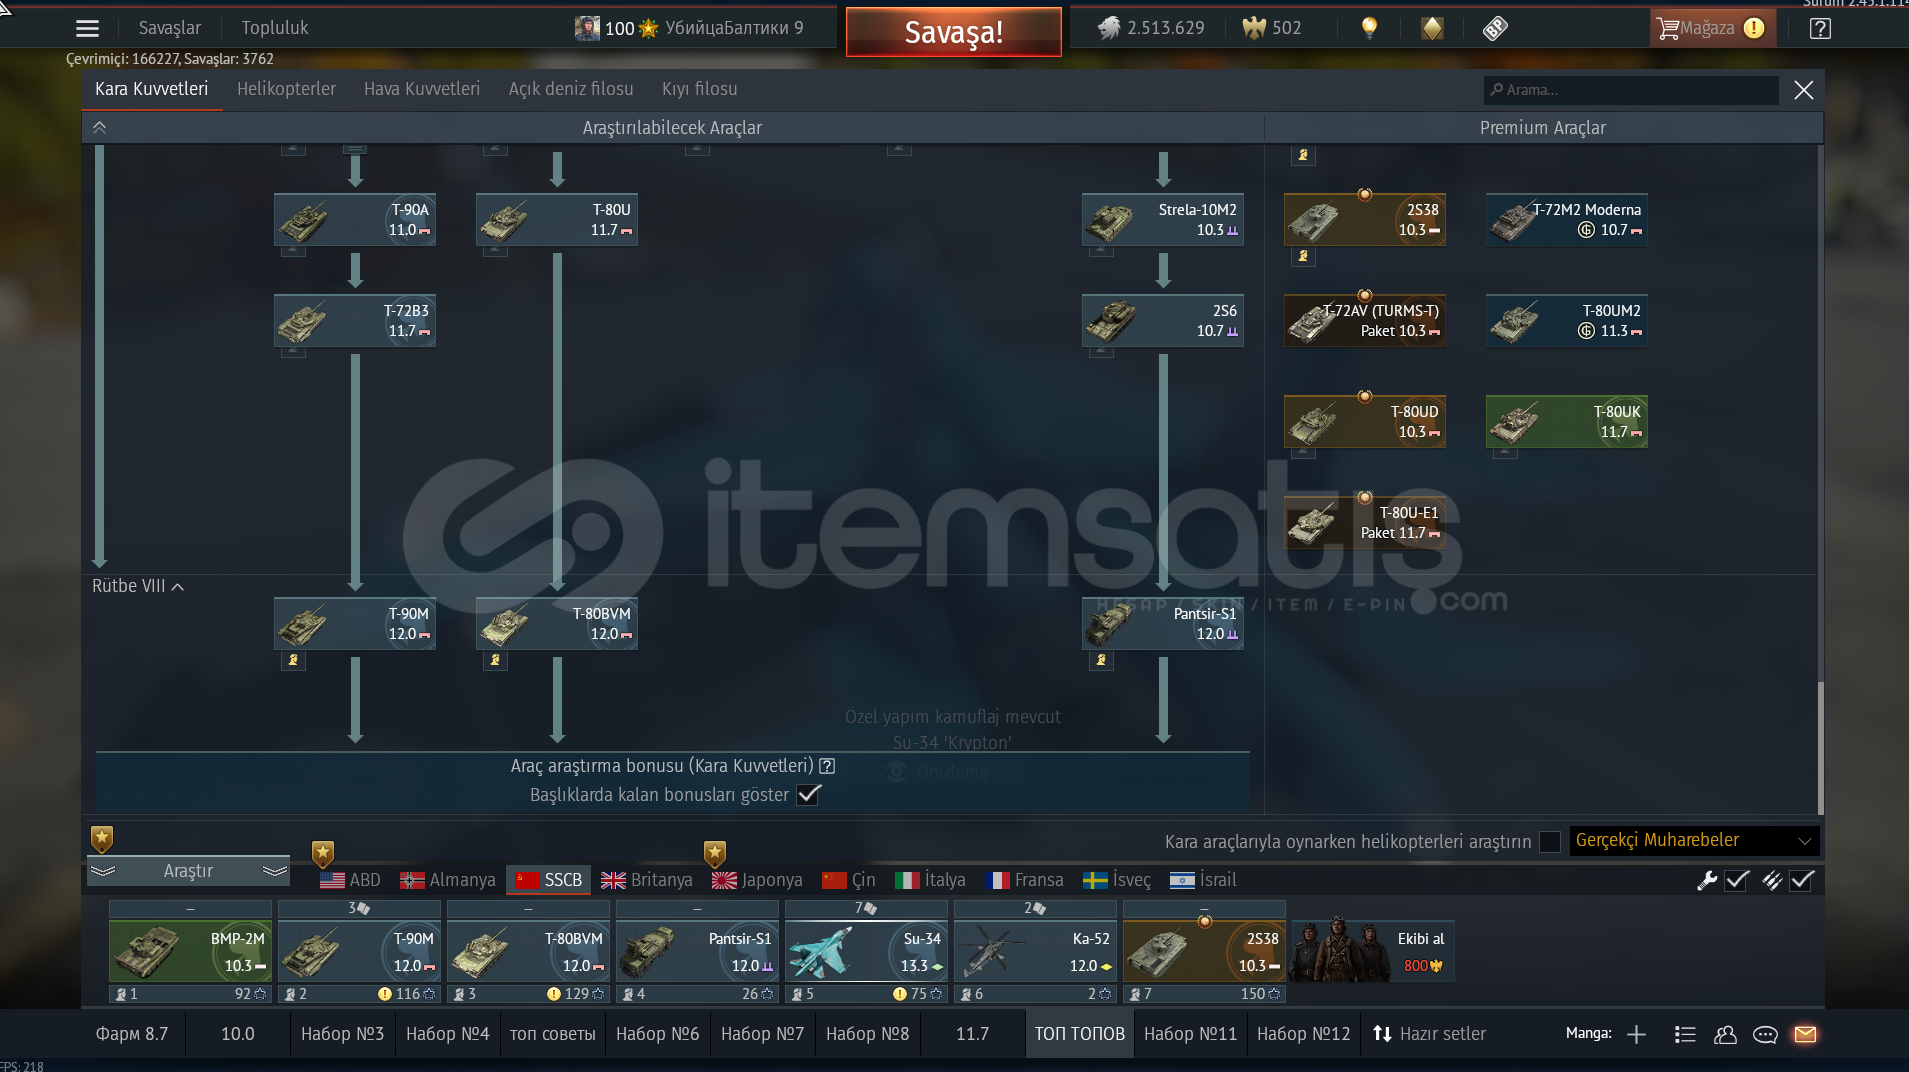Select the T-80UM2 premium vehicle

1567,320
